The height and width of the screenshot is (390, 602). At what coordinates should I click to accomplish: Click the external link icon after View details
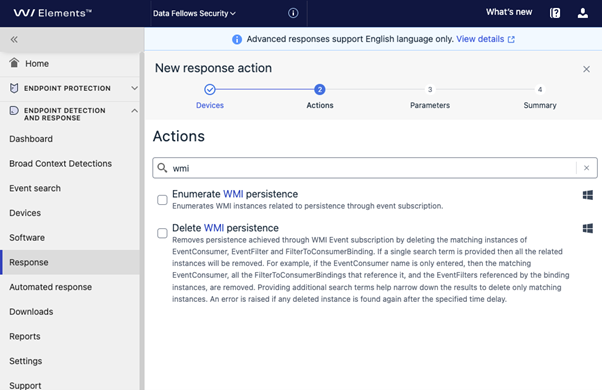tap(511, 39)
